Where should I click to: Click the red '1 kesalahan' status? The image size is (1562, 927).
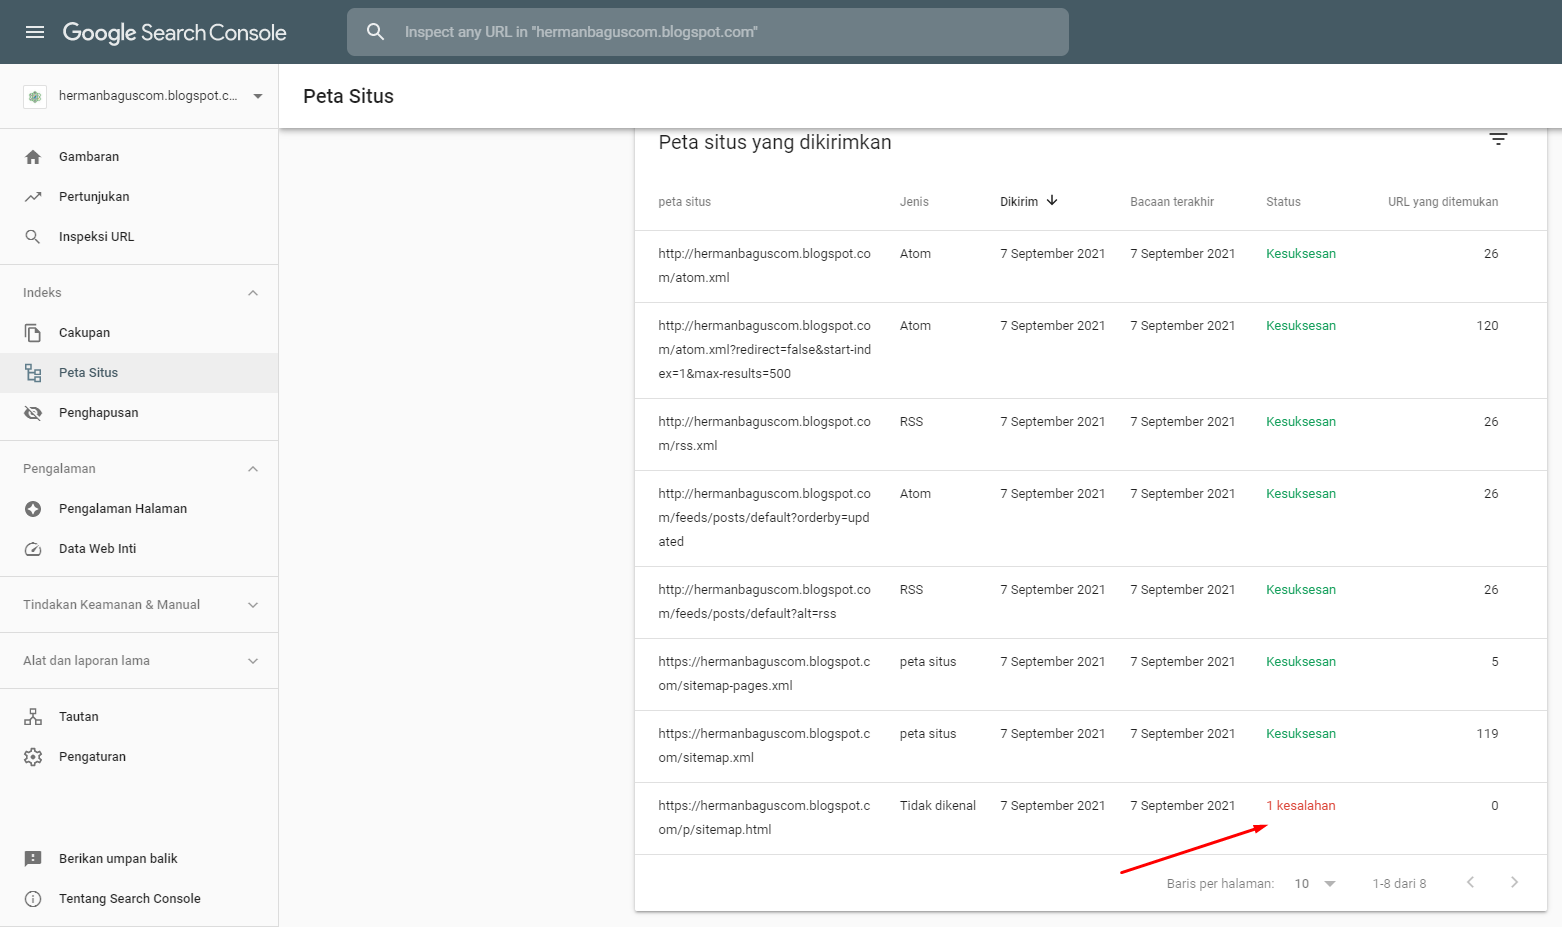1301,806
